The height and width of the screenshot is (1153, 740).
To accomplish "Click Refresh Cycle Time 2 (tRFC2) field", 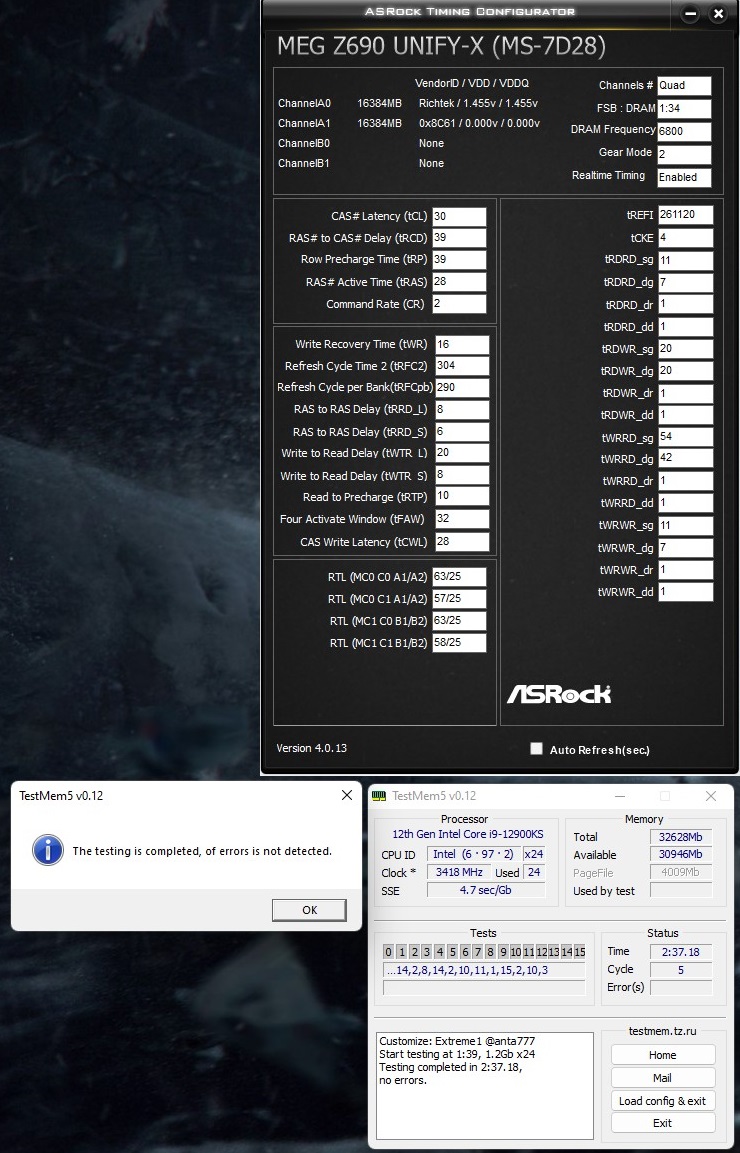I will (x=462, y=365).
